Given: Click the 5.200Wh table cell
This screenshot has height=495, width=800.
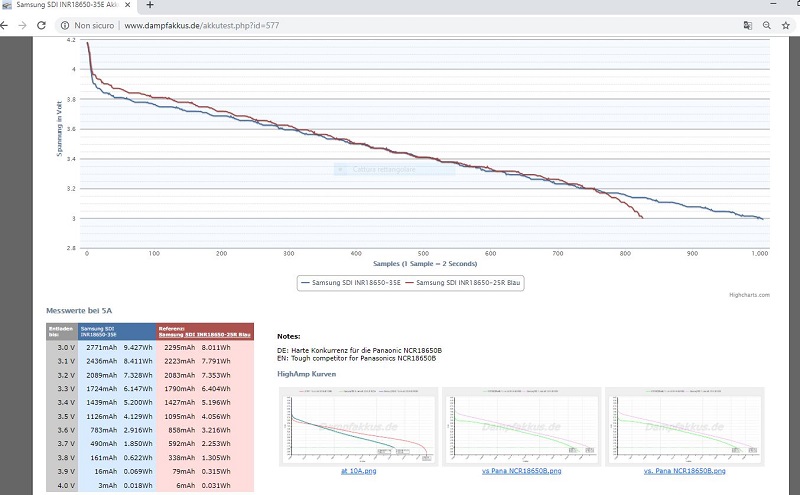Looking at the screenshot, I should click(x=138, y=403).
